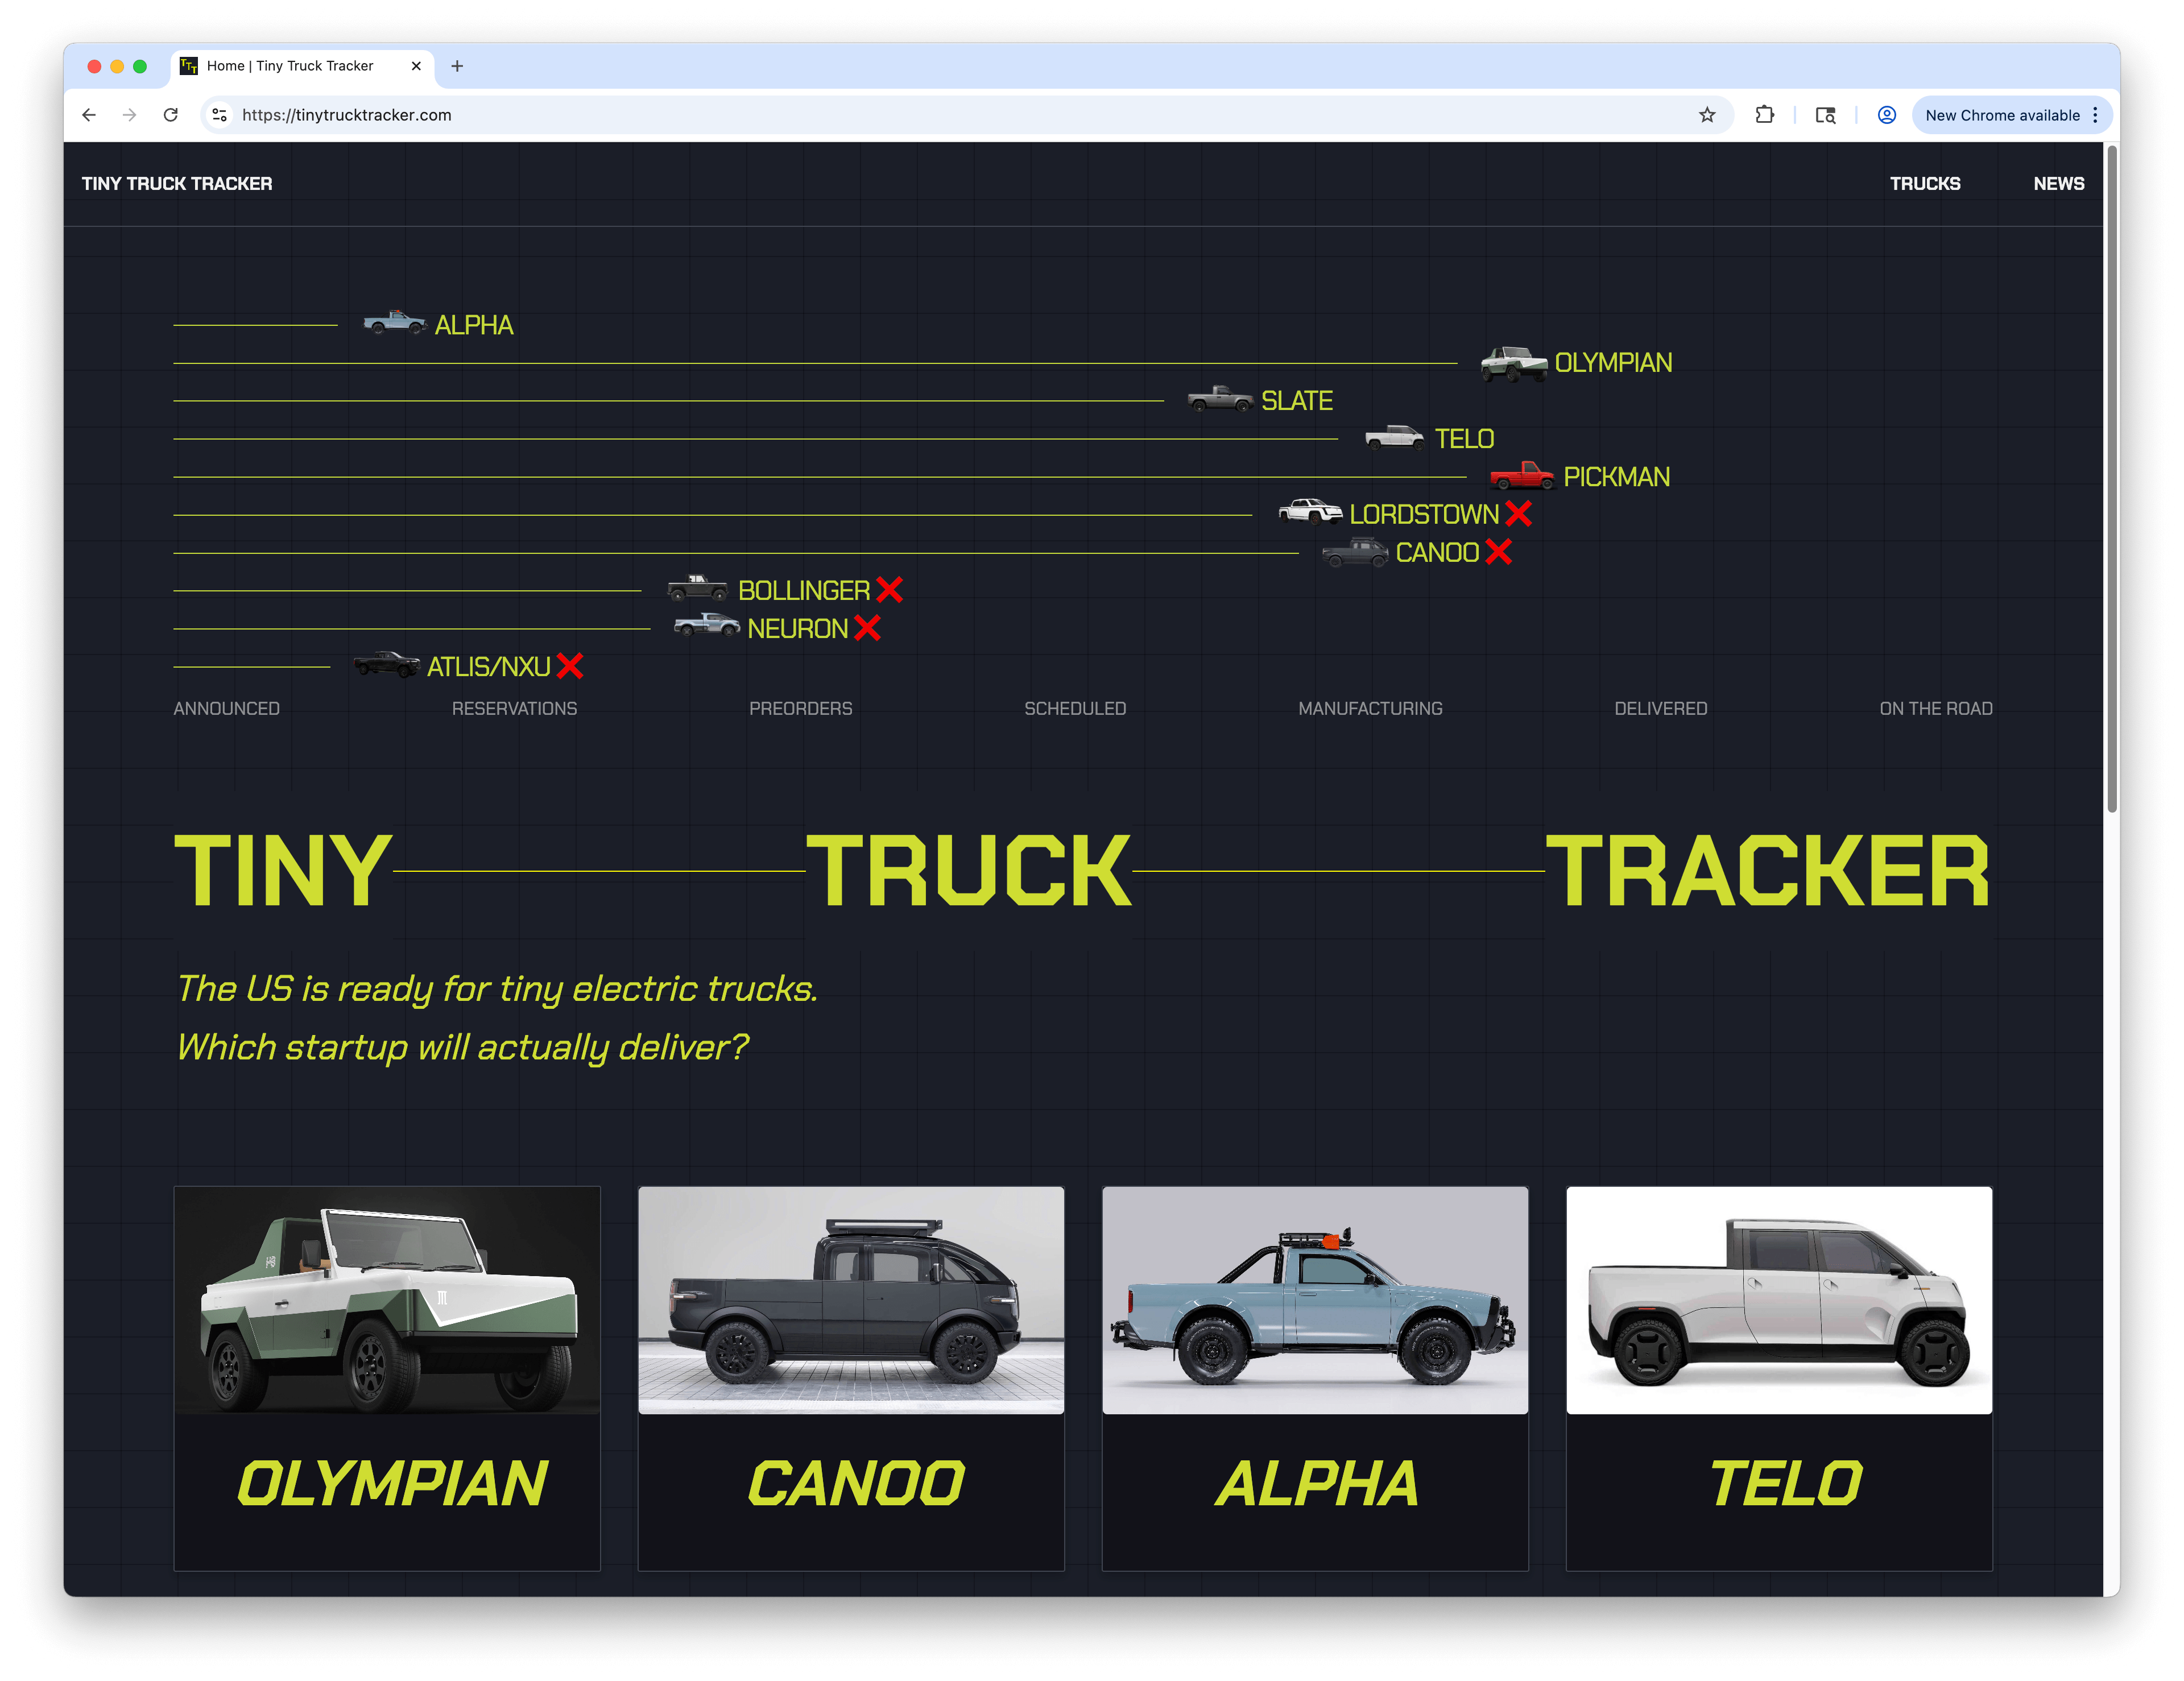Screen dimensions: 2184x1681
Task: Select the Alpha truck icon on the chart
Action: click(394, 322)
